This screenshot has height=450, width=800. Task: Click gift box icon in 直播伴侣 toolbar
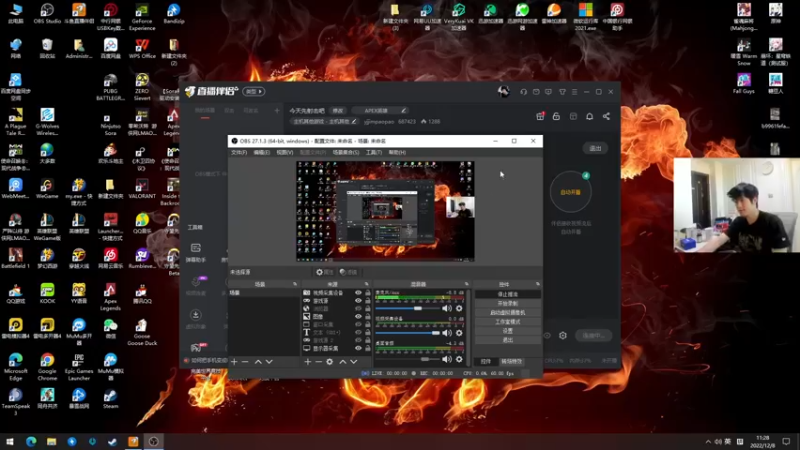click(x=540, y=116)
